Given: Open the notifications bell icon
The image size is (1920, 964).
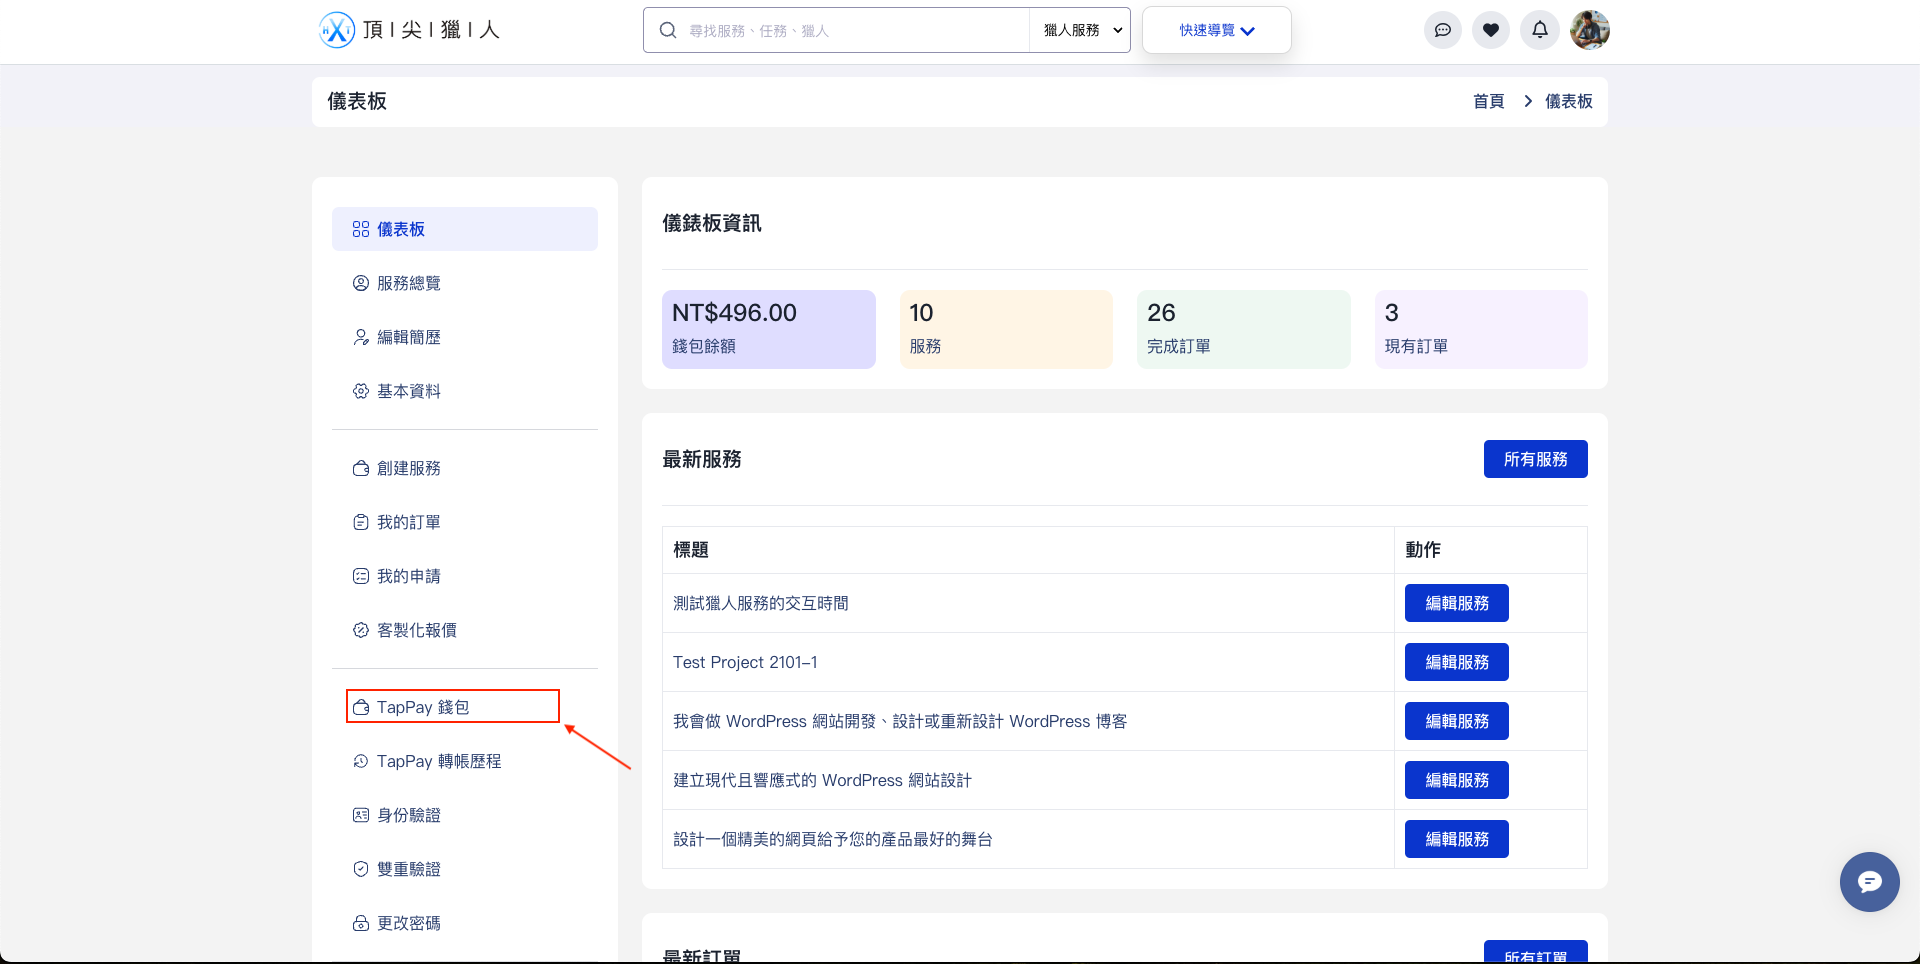Looking at the screenshot, I should pyautogui.click(x=1539, y=30).
